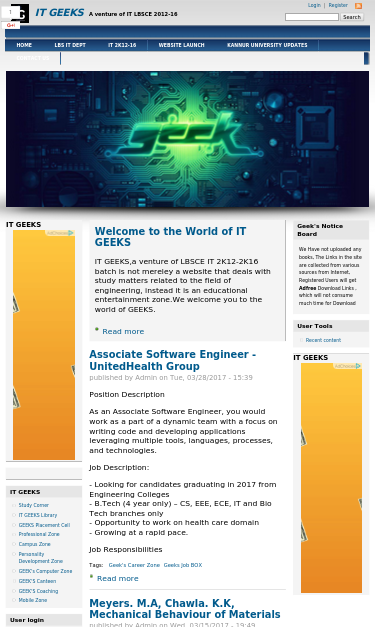Open the CONTACT US menu item
Image resolution: width=375 pixels, height=627 pixels.
[33, 58]
